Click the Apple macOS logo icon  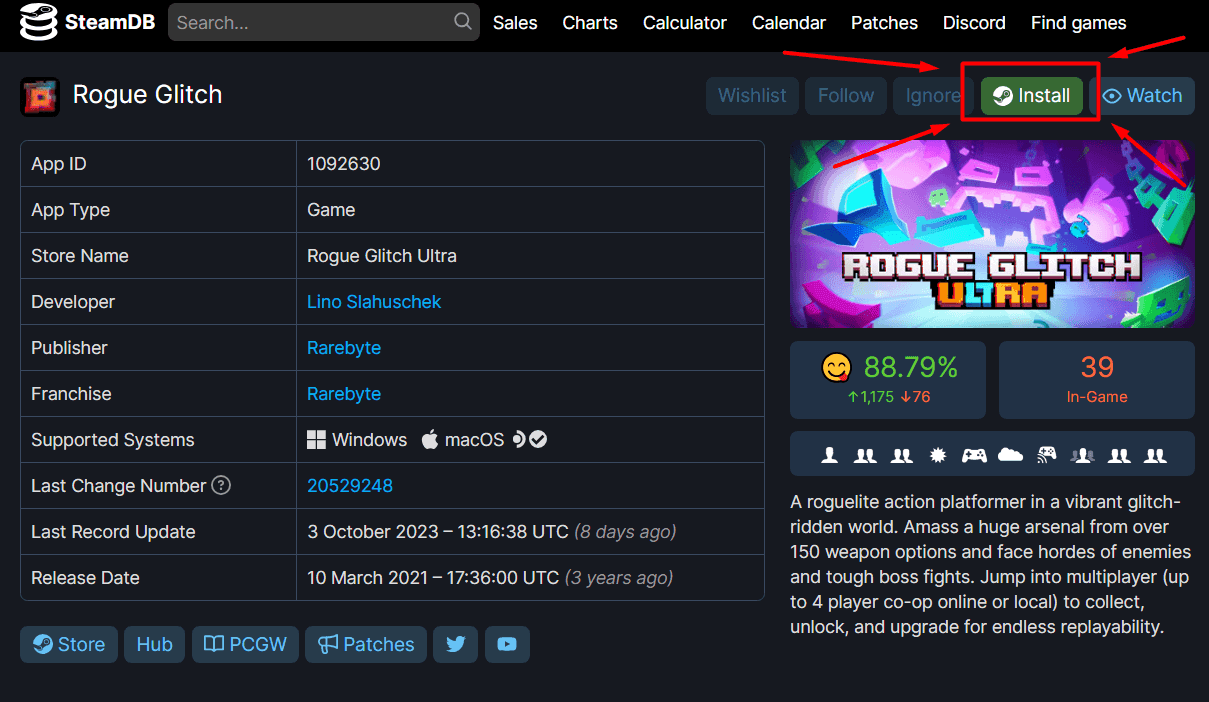pos(430,440)
